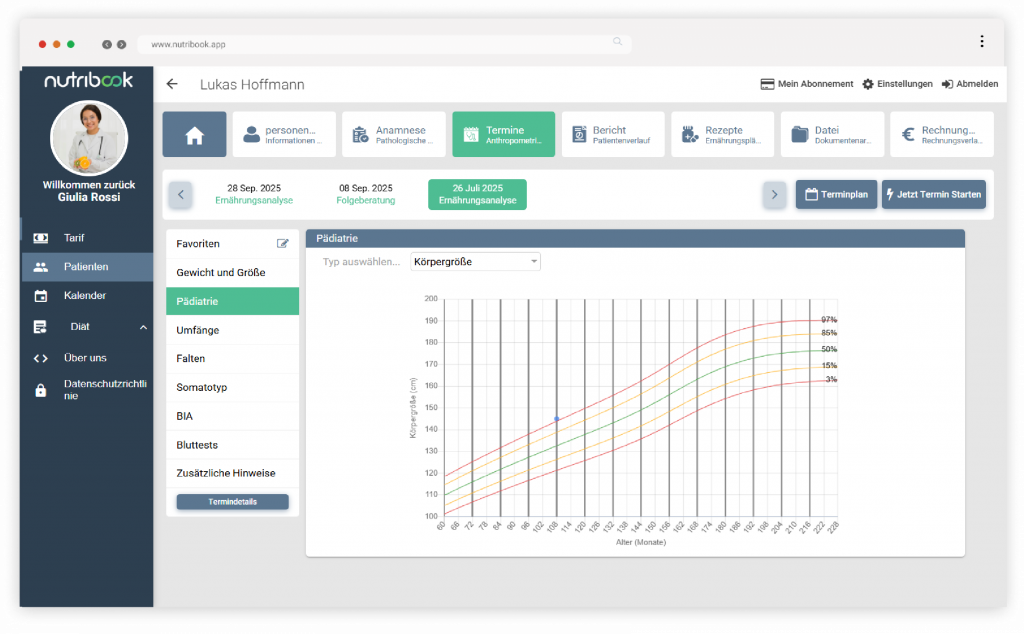Open the Körpergröße type dropdown

475,262
